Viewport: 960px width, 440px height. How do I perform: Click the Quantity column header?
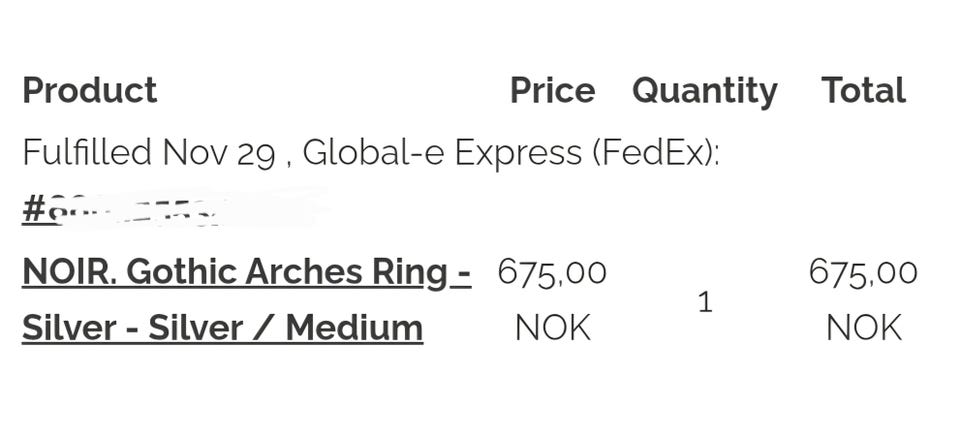(704, 91)
